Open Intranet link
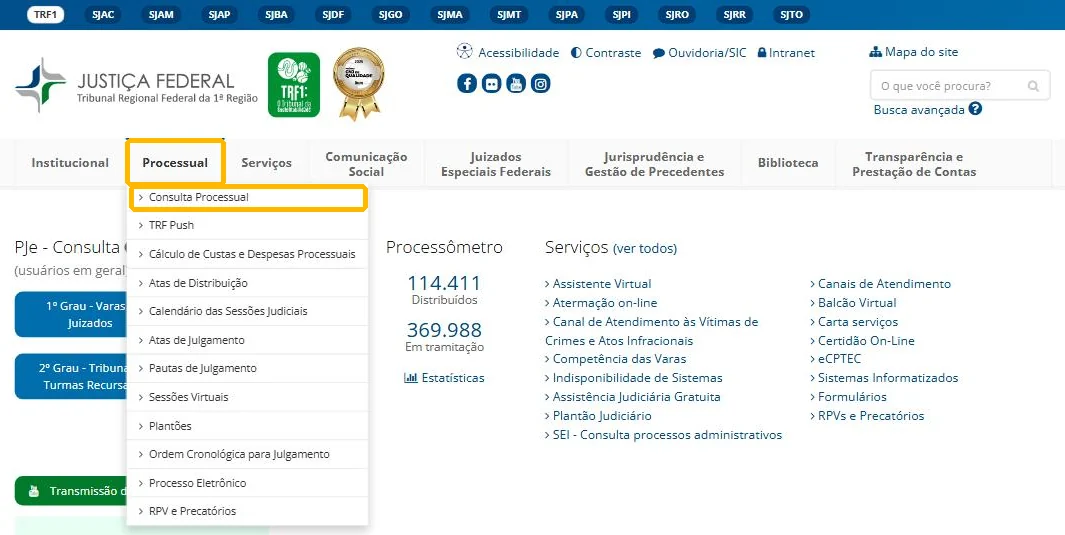This screenshot has height=535, width=1065. 786,52
